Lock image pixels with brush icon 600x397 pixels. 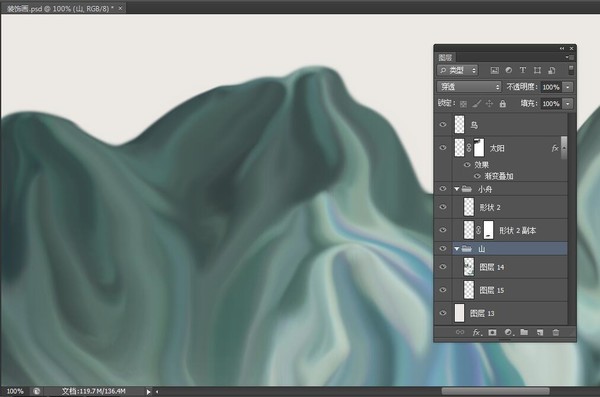coord(476,104)
